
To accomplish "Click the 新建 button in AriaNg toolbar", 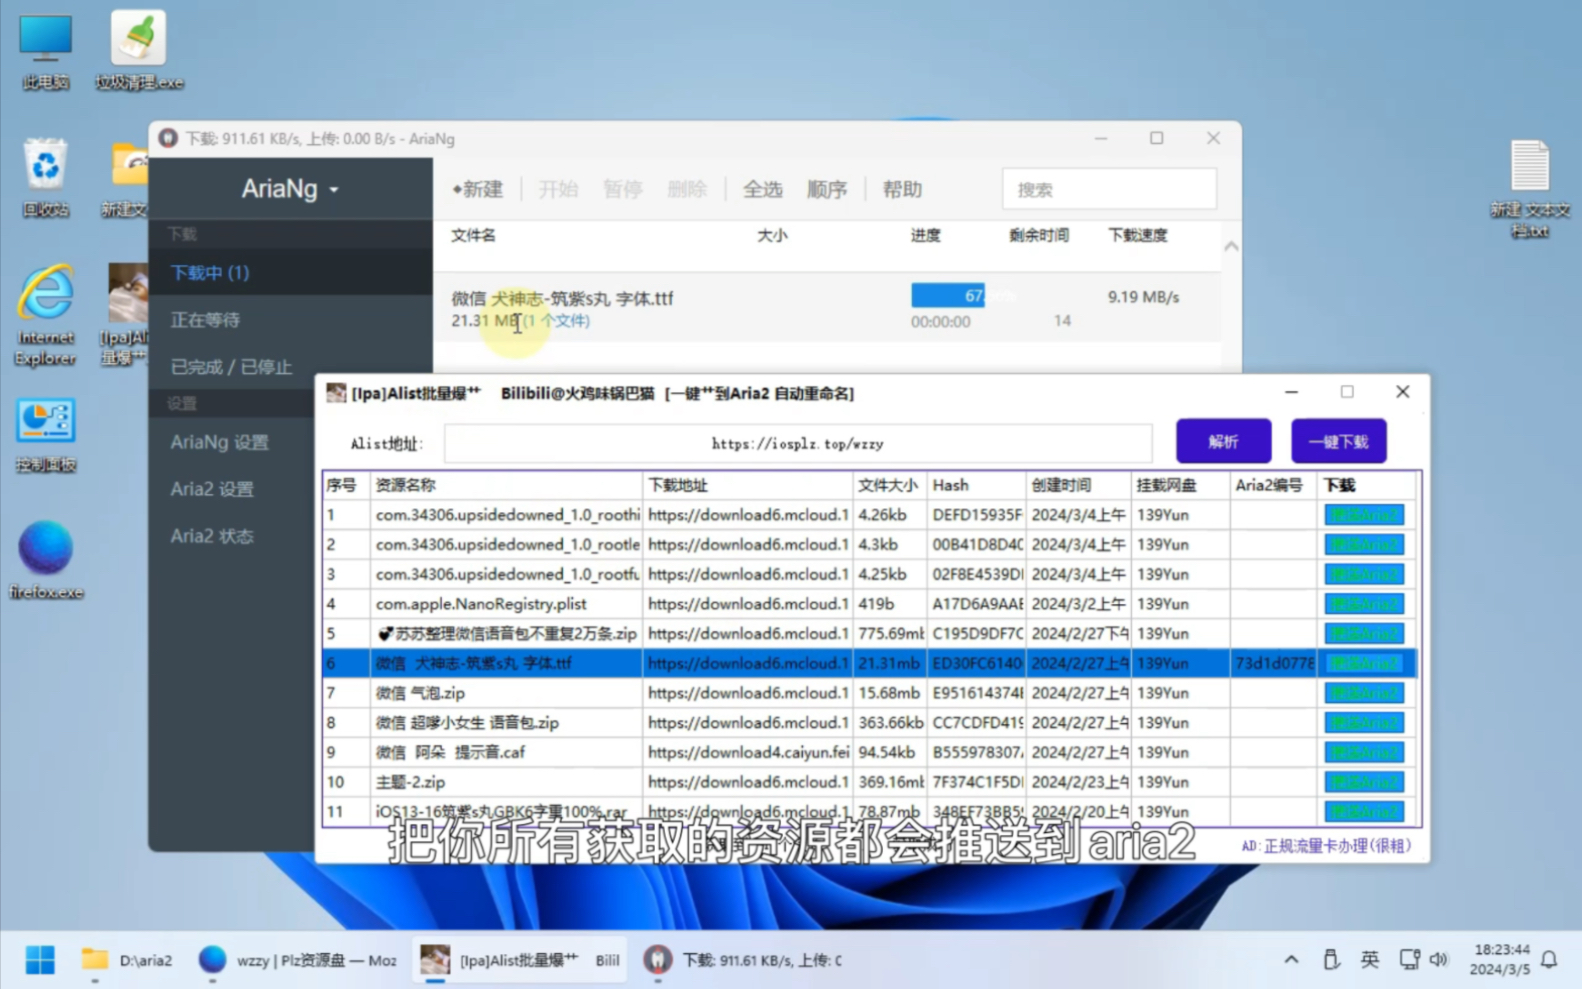I will [478, 189].
